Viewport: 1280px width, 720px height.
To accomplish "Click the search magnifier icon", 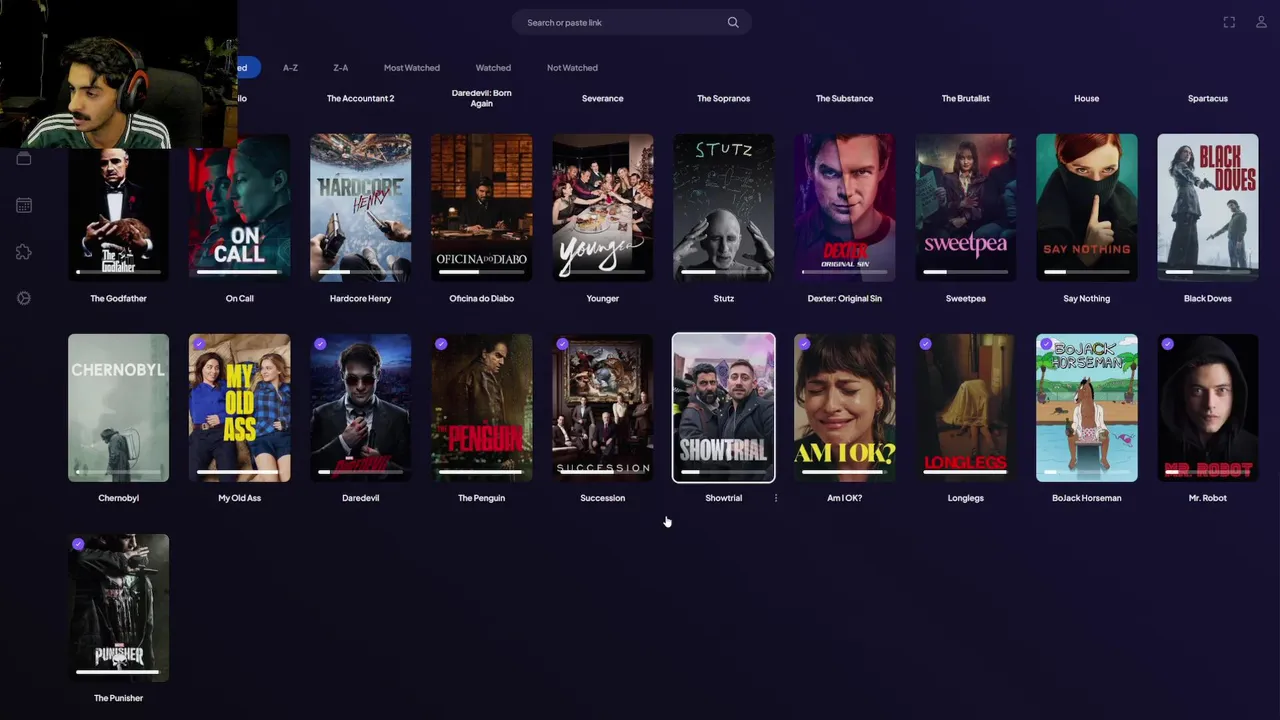I will point(733,22).
